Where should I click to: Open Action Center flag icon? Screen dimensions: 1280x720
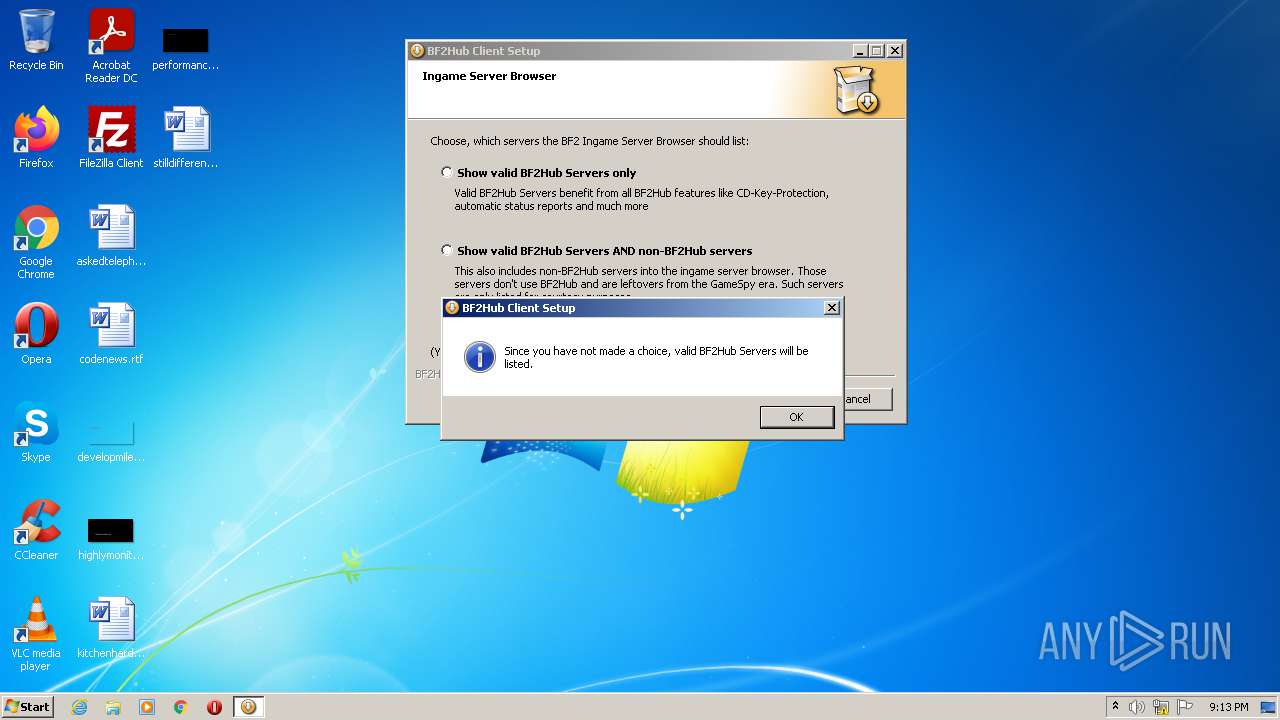click(1185, 707)
